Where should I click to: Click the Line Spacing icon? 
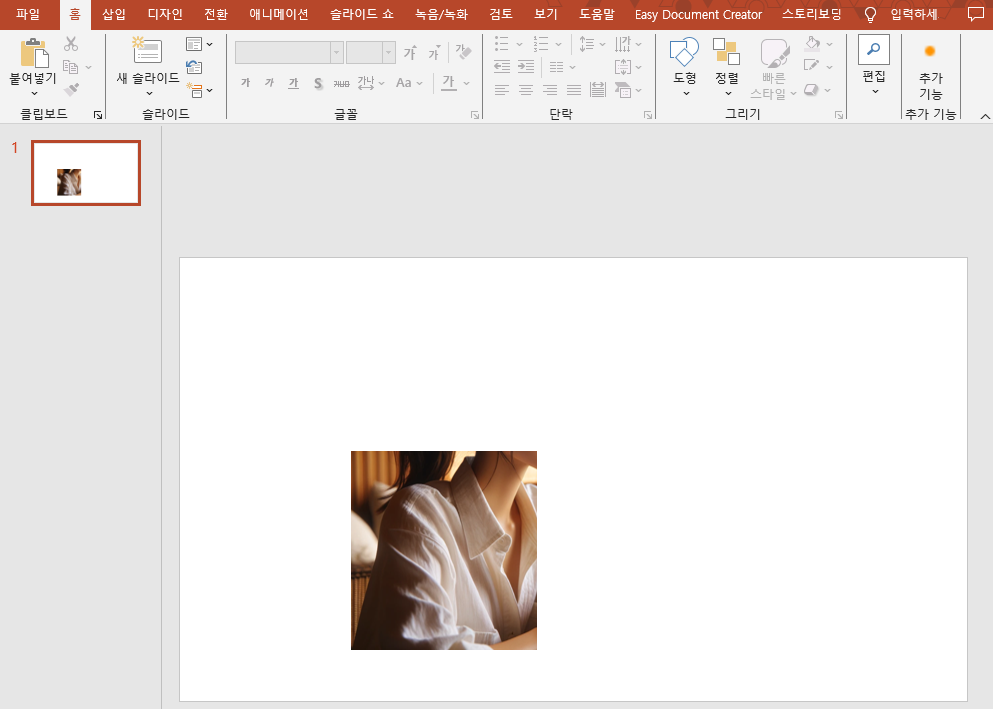586,44
